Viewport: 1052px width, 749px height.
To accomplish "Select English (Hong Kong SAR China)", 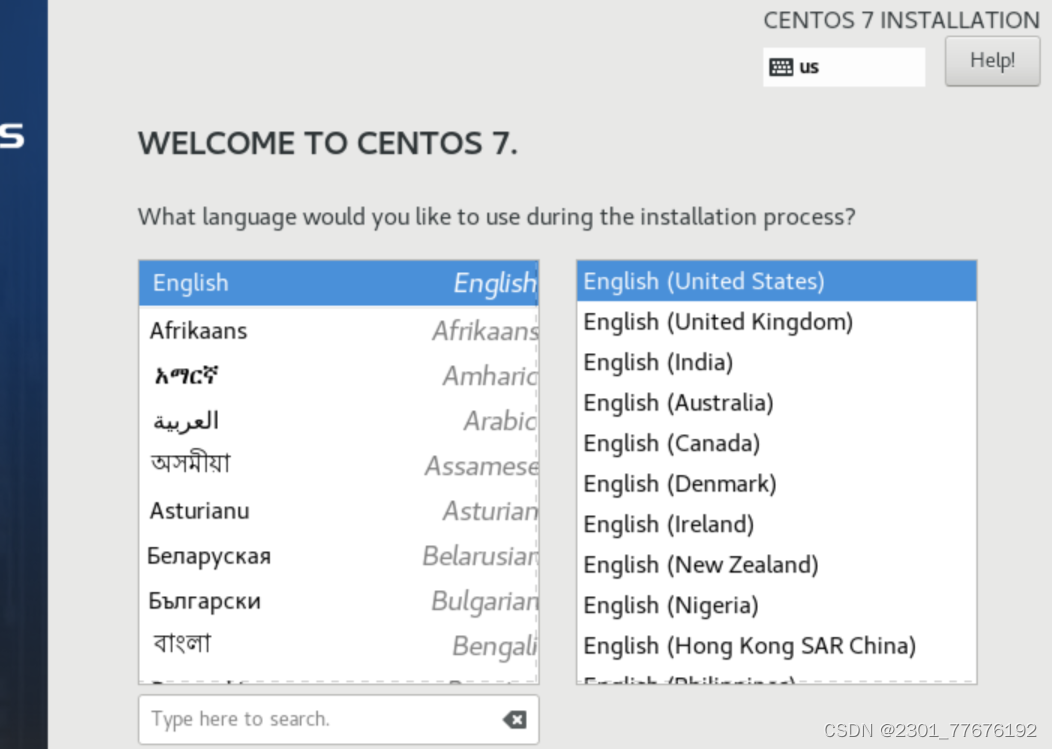I will [749, 646].
